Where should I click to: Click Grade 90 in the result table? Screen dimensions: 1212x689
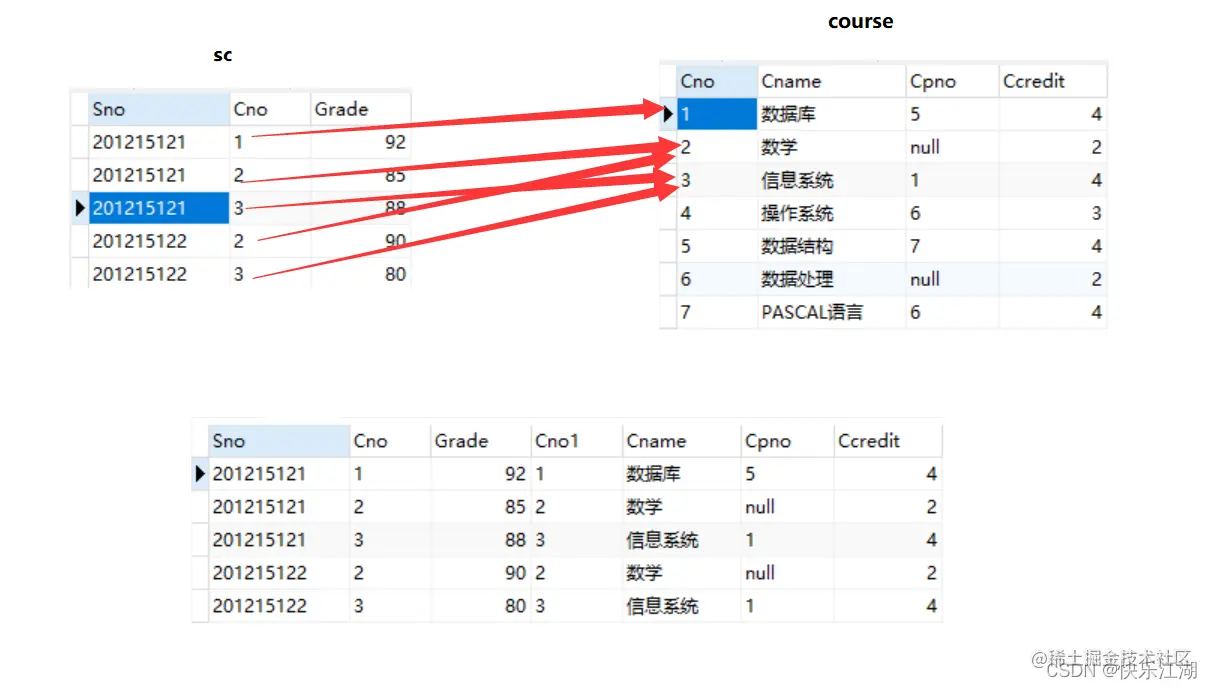click(515, 572)
